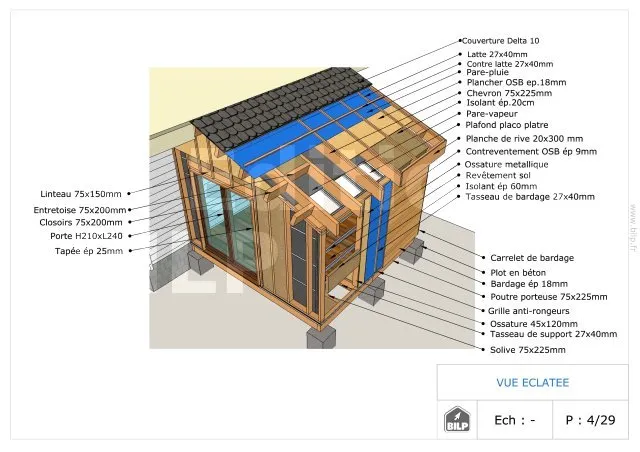Click the 'Plafond placo platre' label
The width and height of the screenshot is (640, 452).
tap(508, 125)
